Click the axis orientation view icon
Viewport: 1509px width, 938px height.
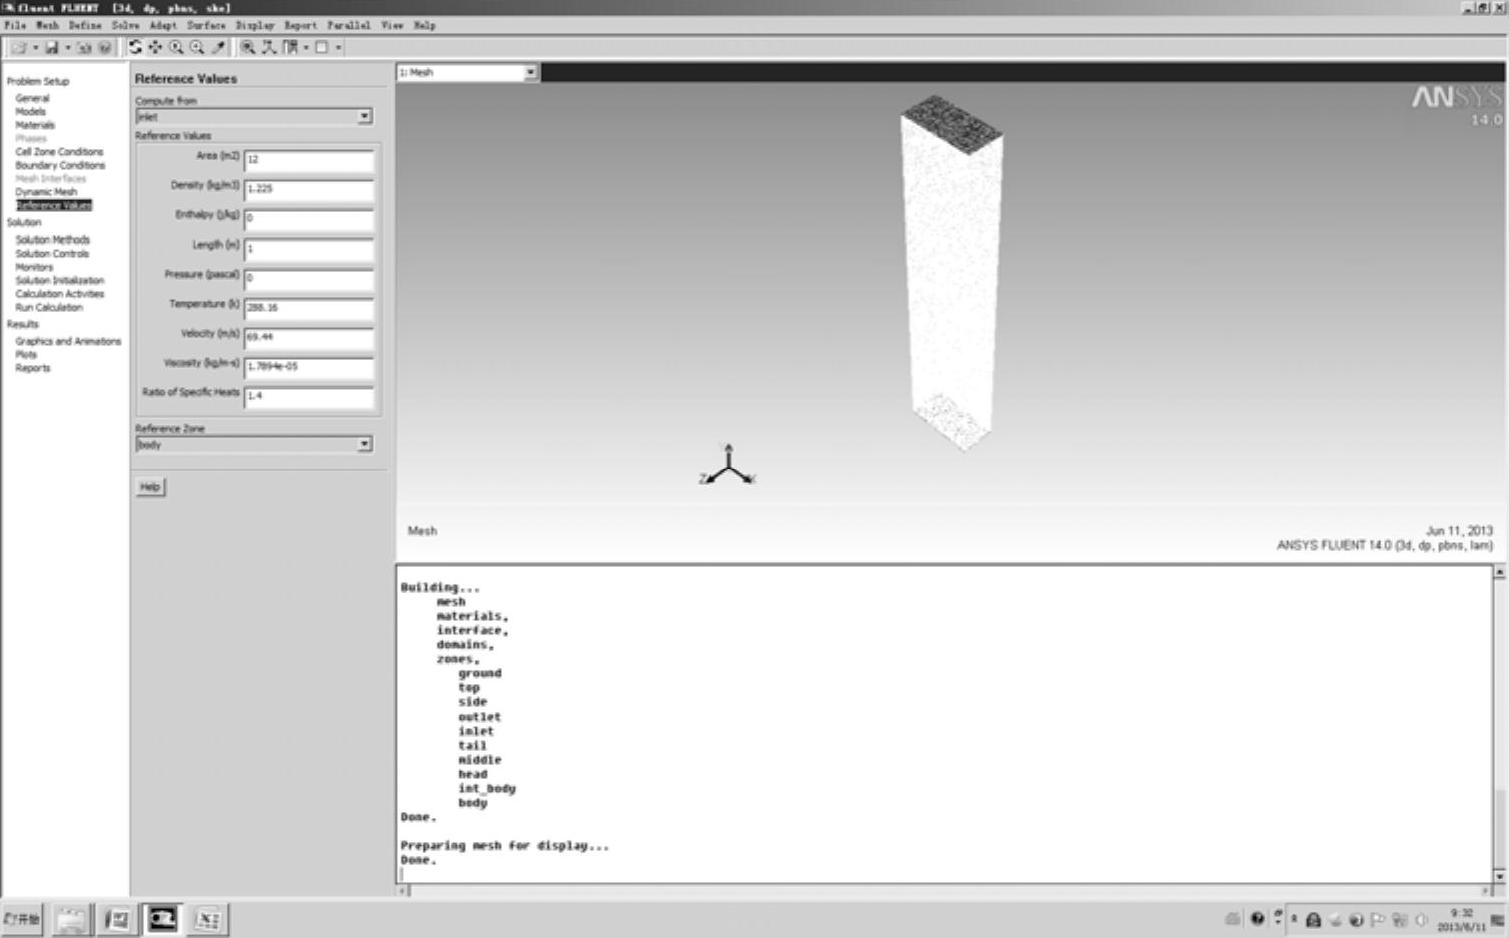coord(269,47)
